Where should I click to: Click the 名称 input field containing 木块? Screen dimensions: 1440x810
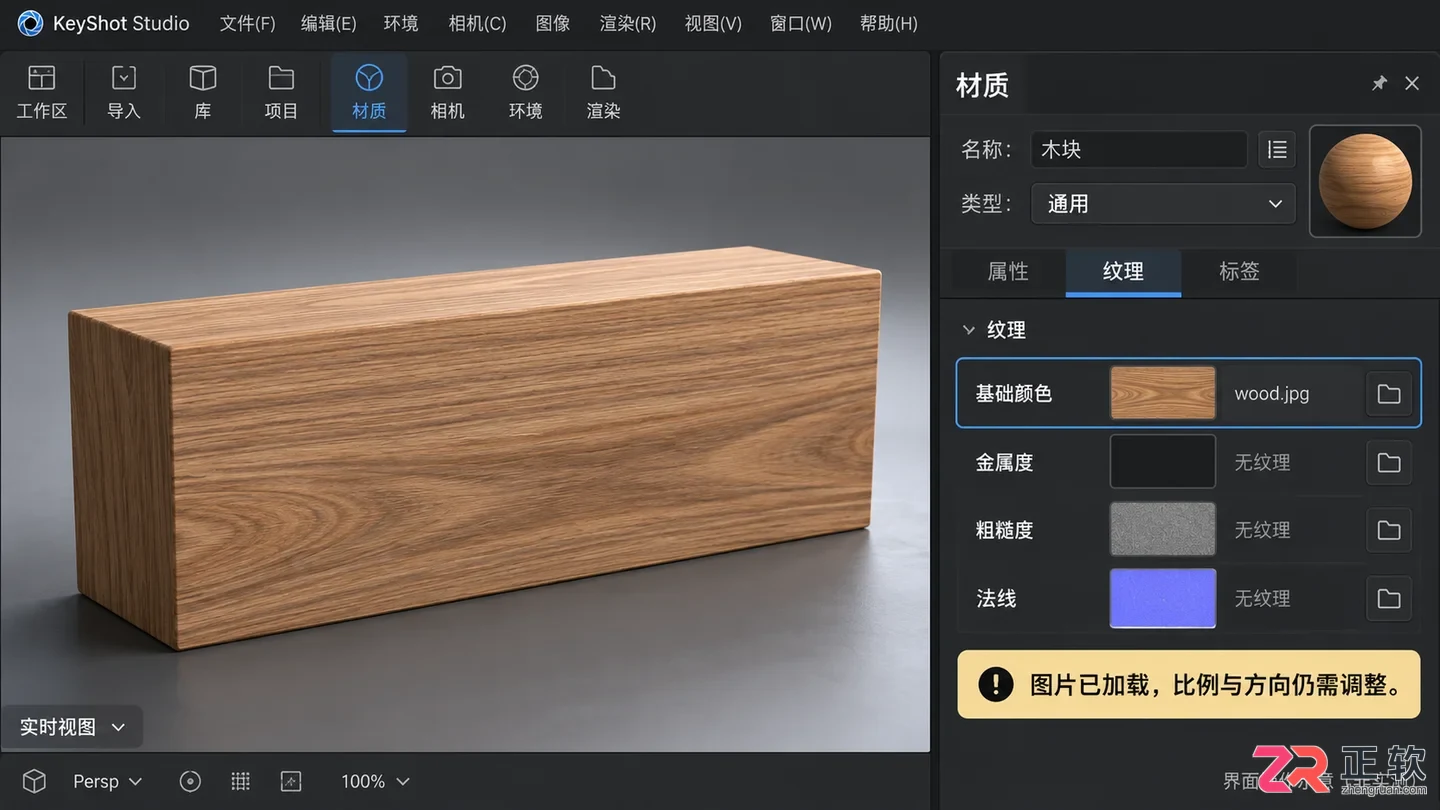pyautogui.click(x=1139, y=150)
